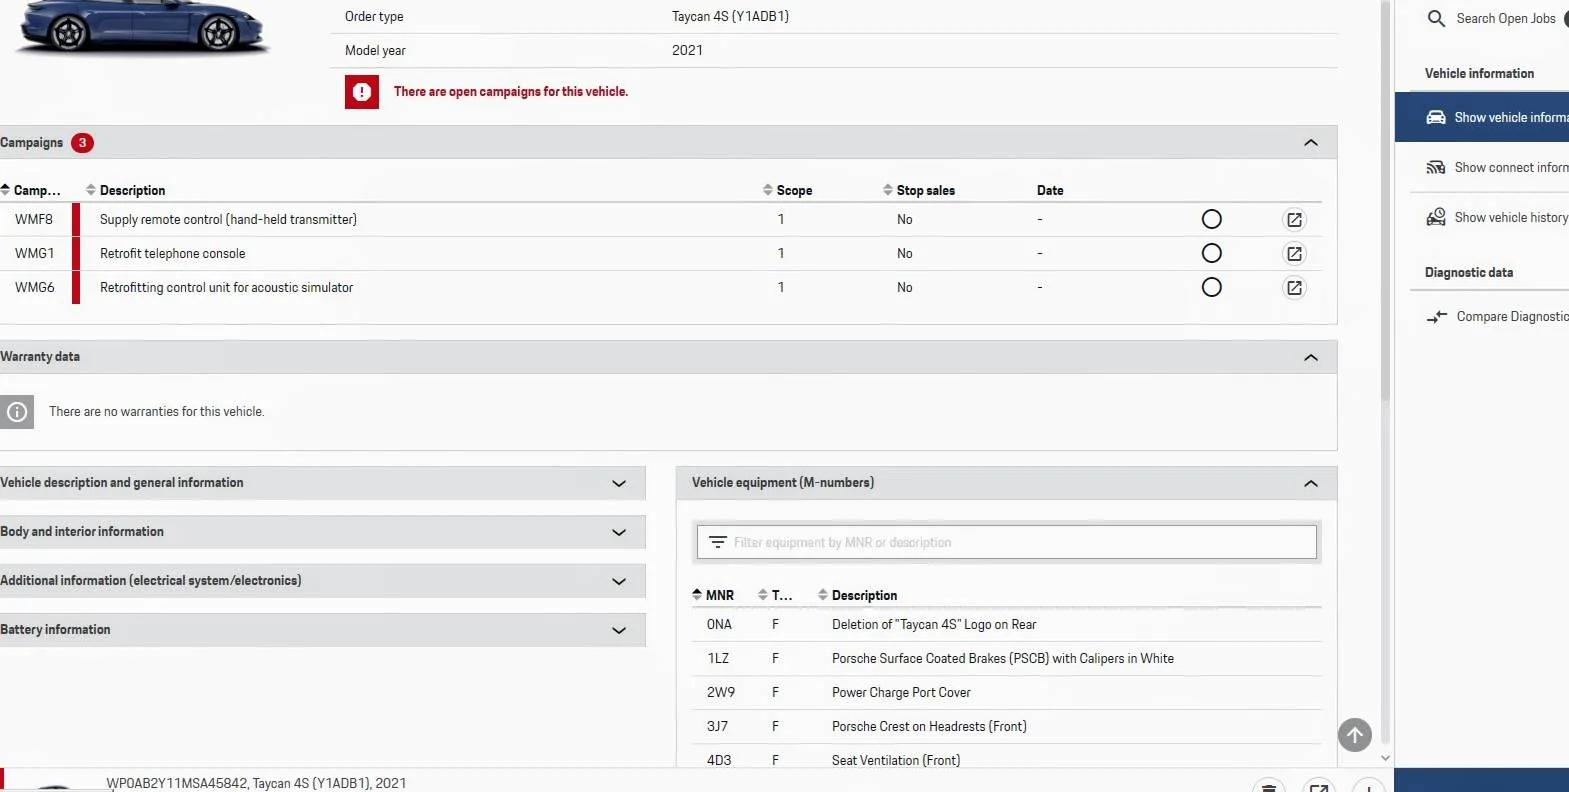Sort campaigns by Scope column arrow

coord(768,190)
